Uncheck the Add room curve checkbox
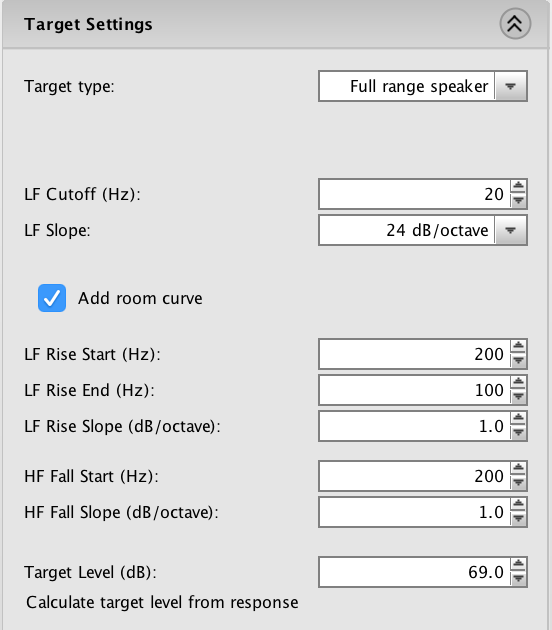The image size is (552, 630). 52,298
